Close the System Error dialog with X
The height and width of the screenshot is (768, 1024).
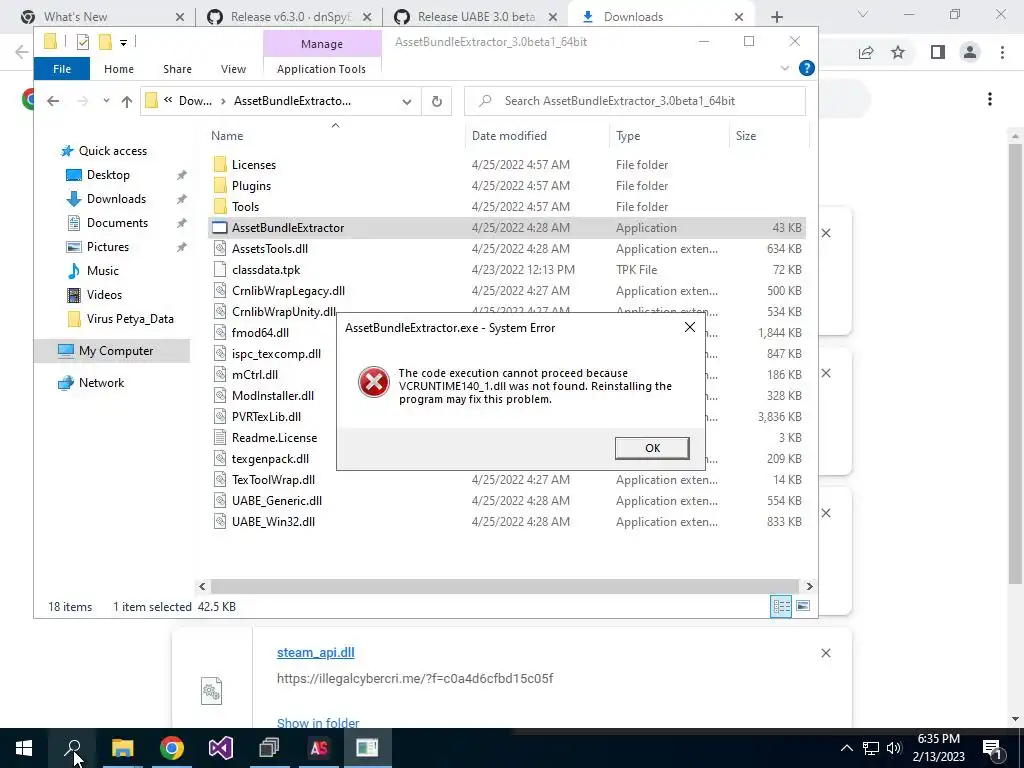tap(690, 327)
